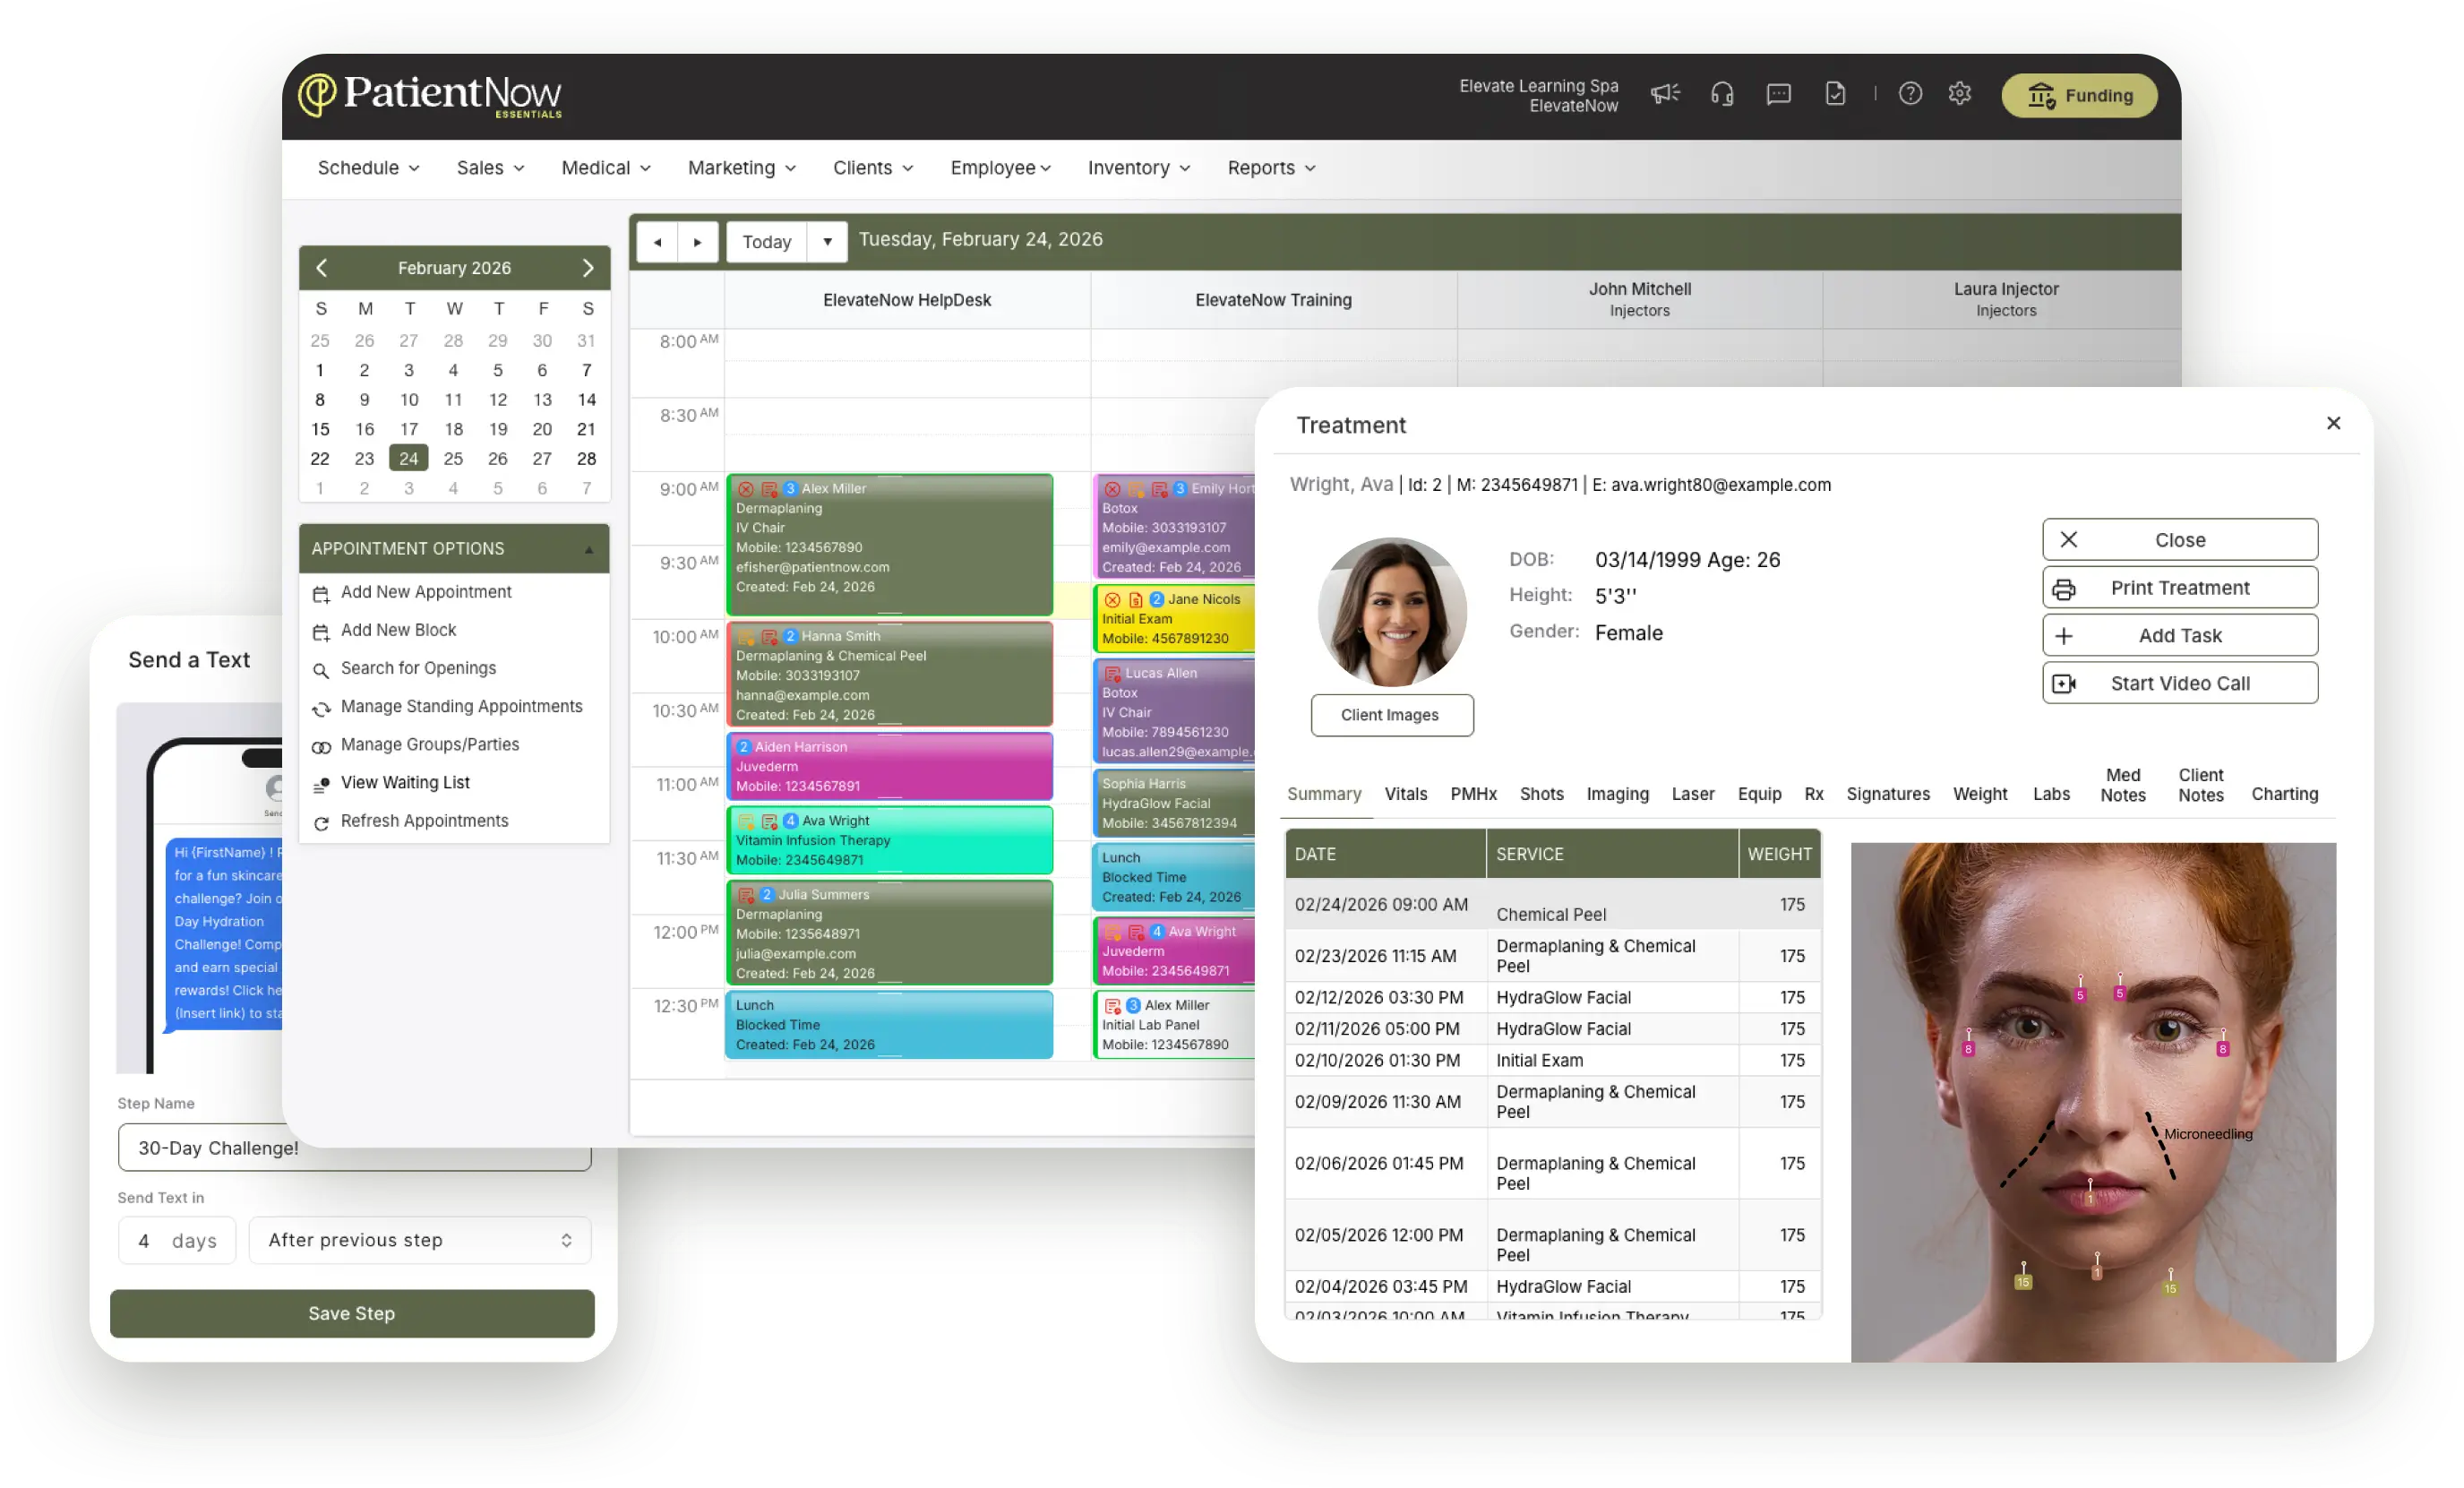Open the headset support icon
2464x1488 pixels.
(x=1722, y=94)
